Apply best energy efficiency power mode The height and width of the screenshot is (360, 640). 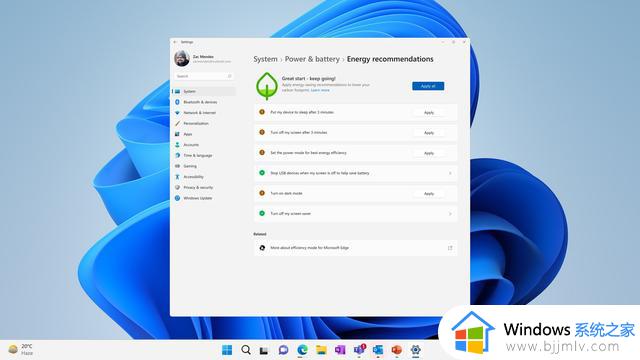point(429,153)
